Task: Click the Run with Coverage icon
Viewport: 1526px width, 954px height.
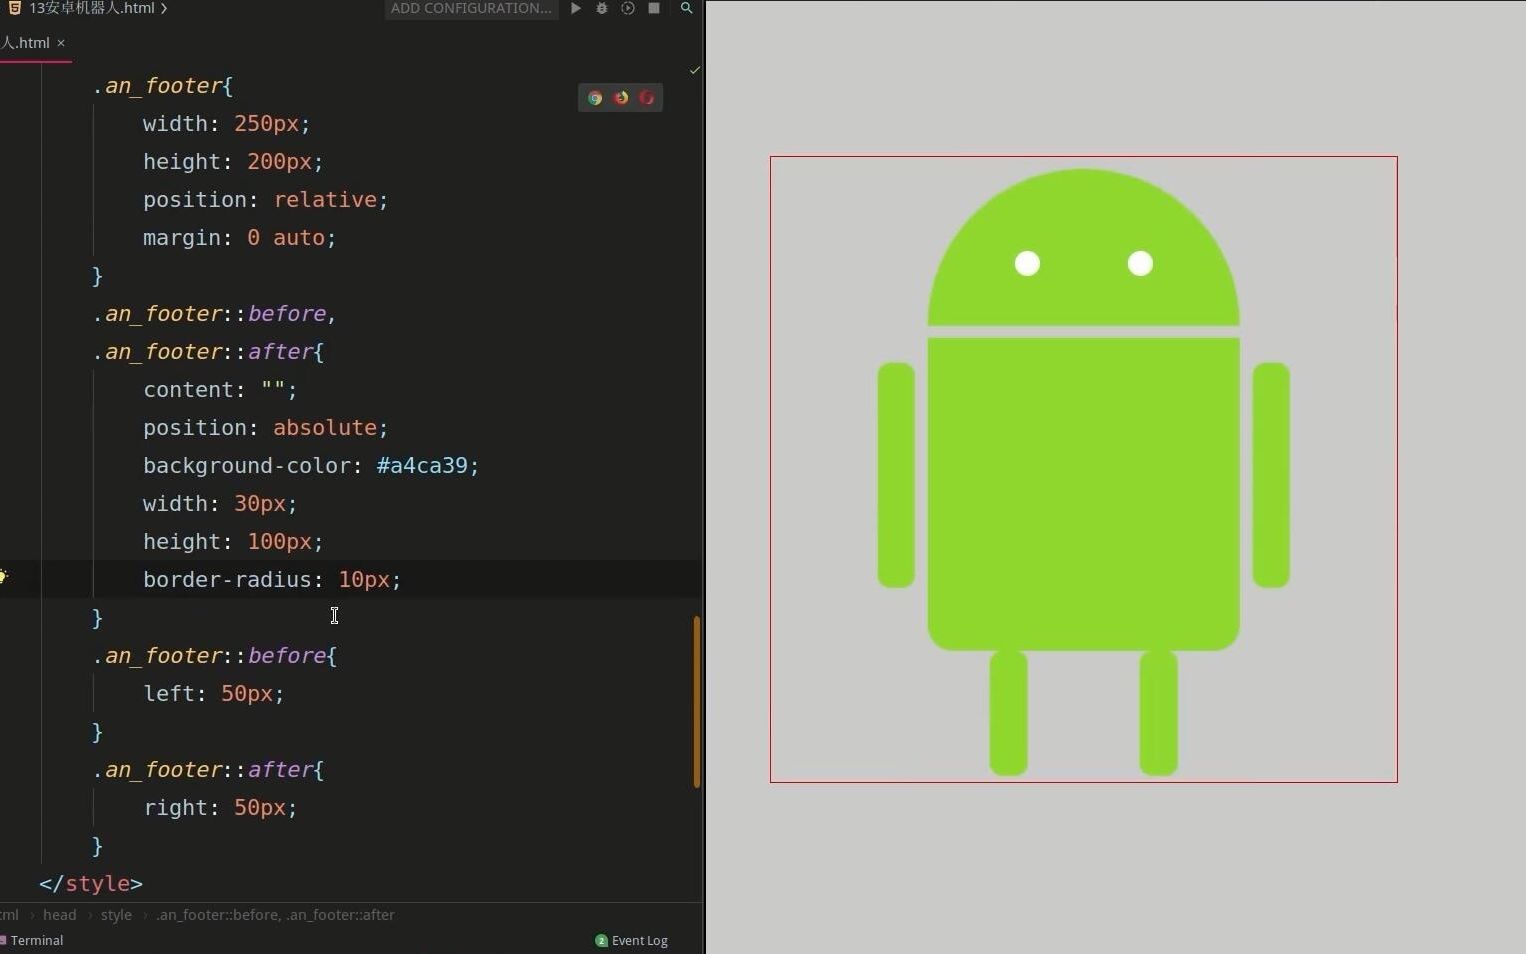Action: 628,8
